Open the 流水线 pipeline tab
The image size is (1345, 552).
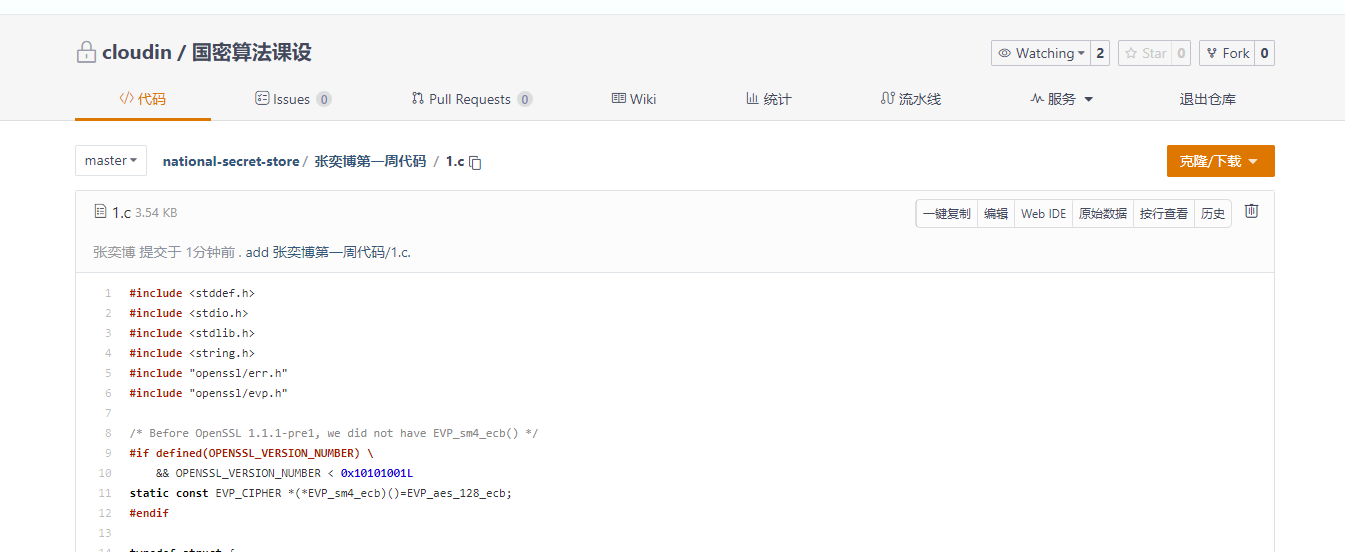coord(910,99)
